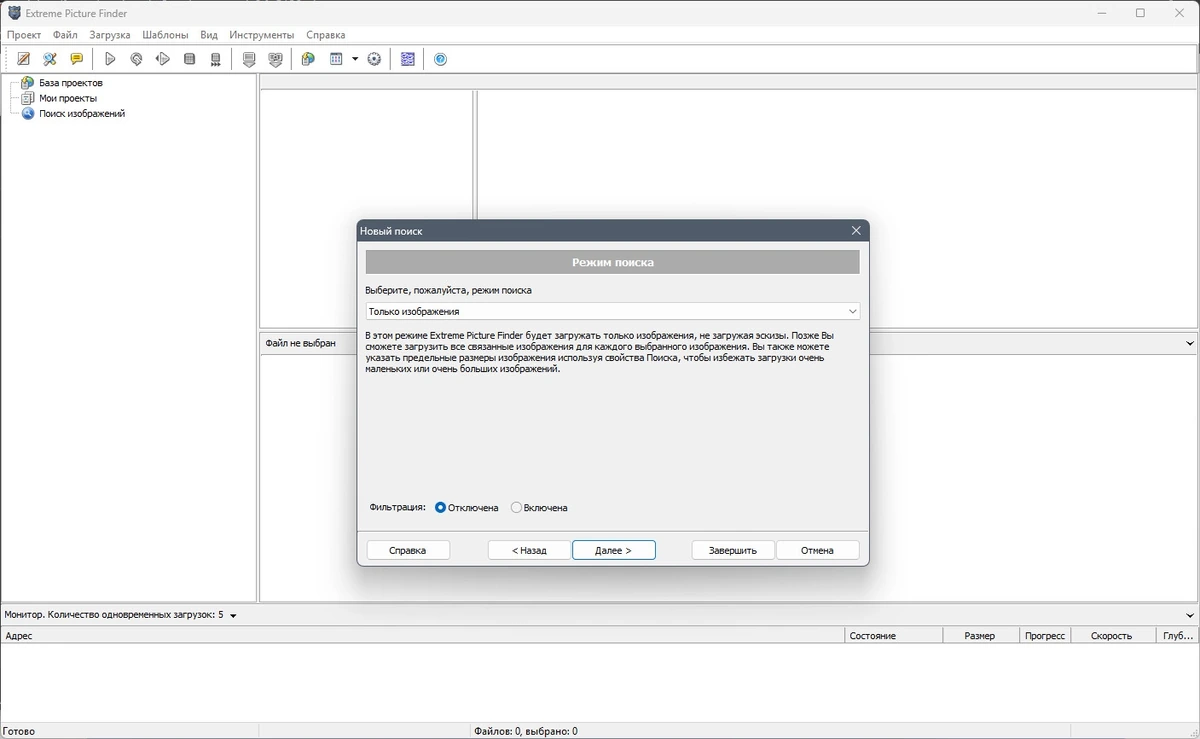This screenshot has width=1200, height=739.
Task: Expand the Файл не выбран panel chevron
Action: point(1190,343)
